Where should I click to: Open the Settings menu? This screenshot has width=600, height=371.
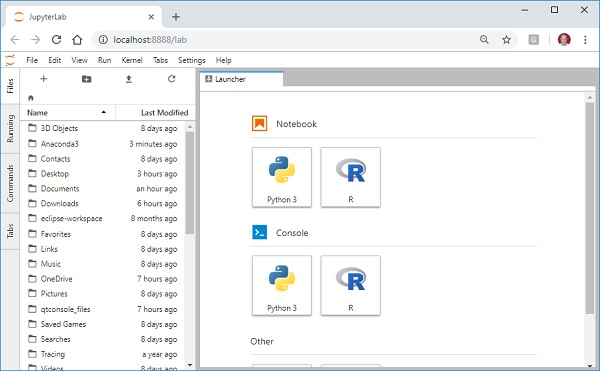(x=191, y=60)
